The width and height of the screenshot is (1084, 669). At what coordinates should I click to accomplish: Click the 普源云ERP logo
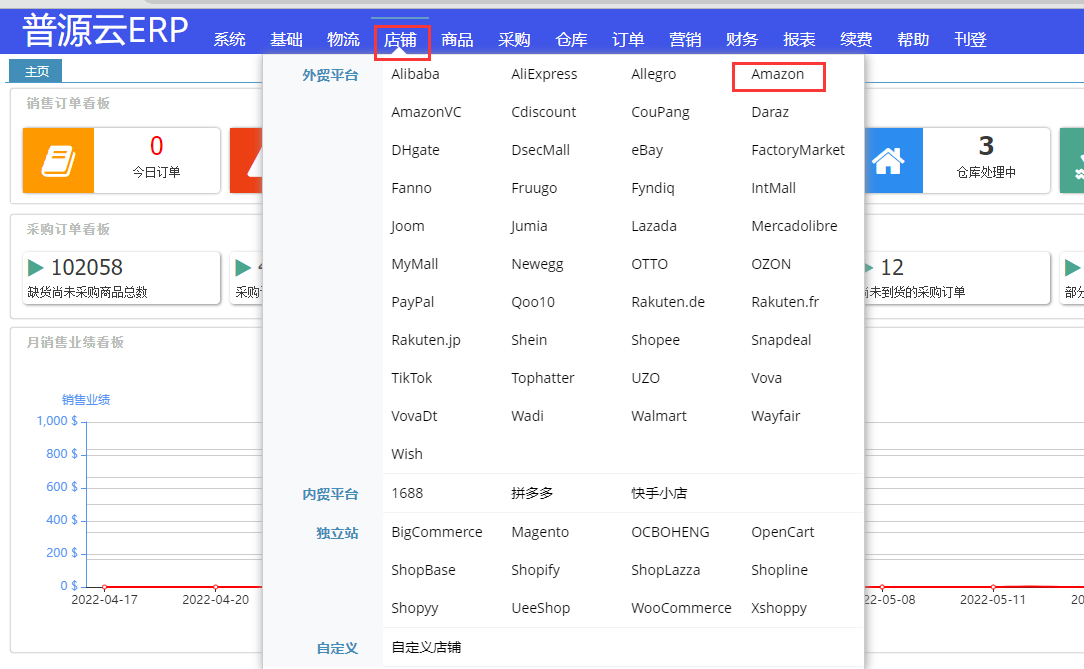(x=105, y=30)
